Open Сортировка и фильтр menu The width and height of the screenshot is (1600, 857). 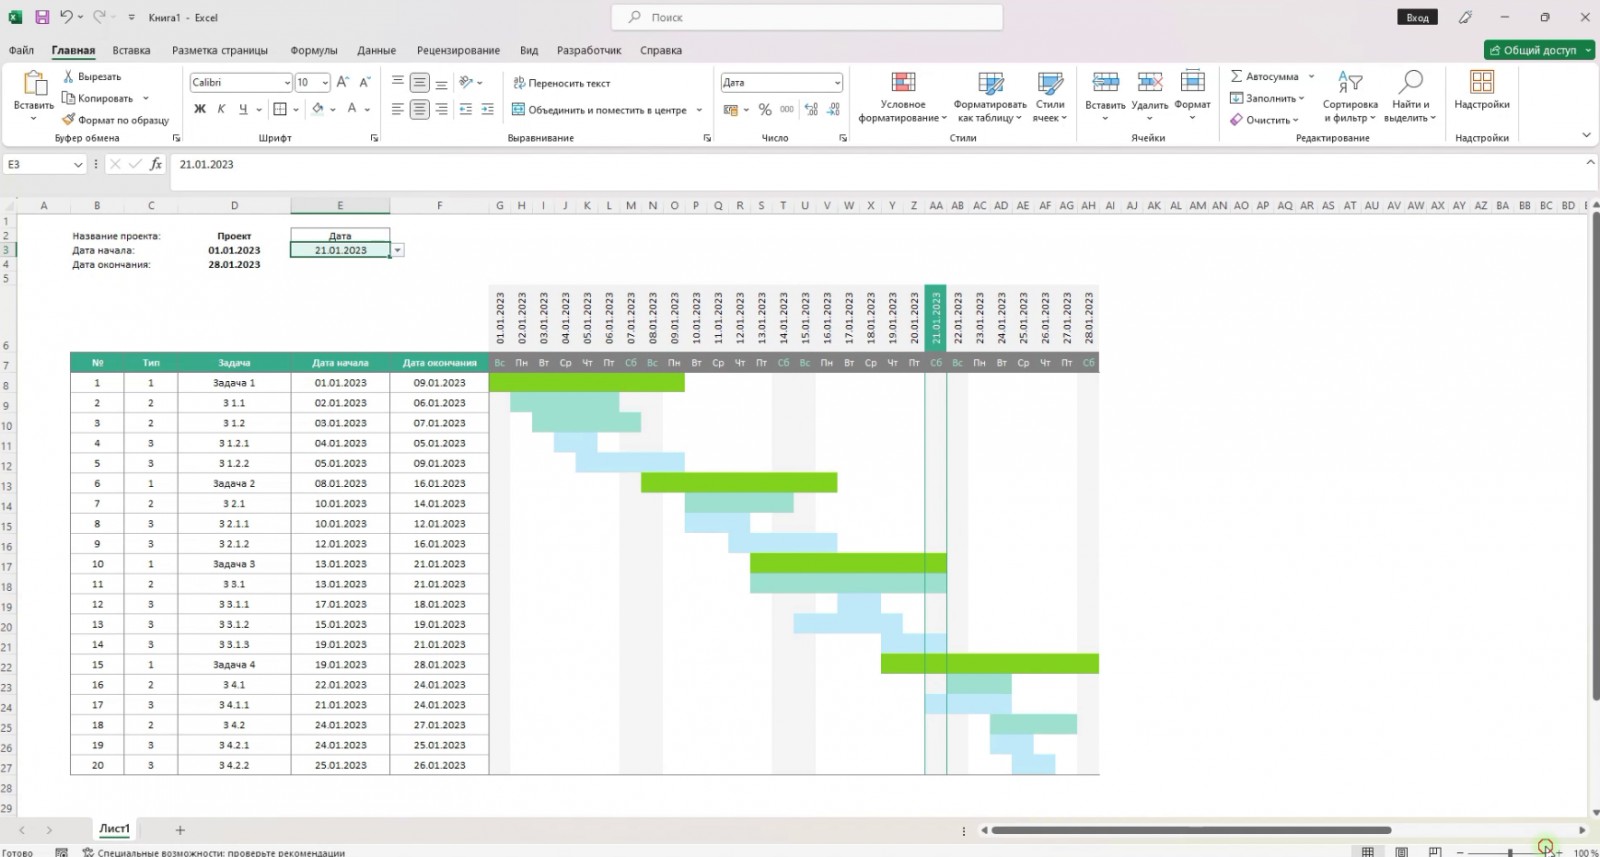(x=1350, y=97)
